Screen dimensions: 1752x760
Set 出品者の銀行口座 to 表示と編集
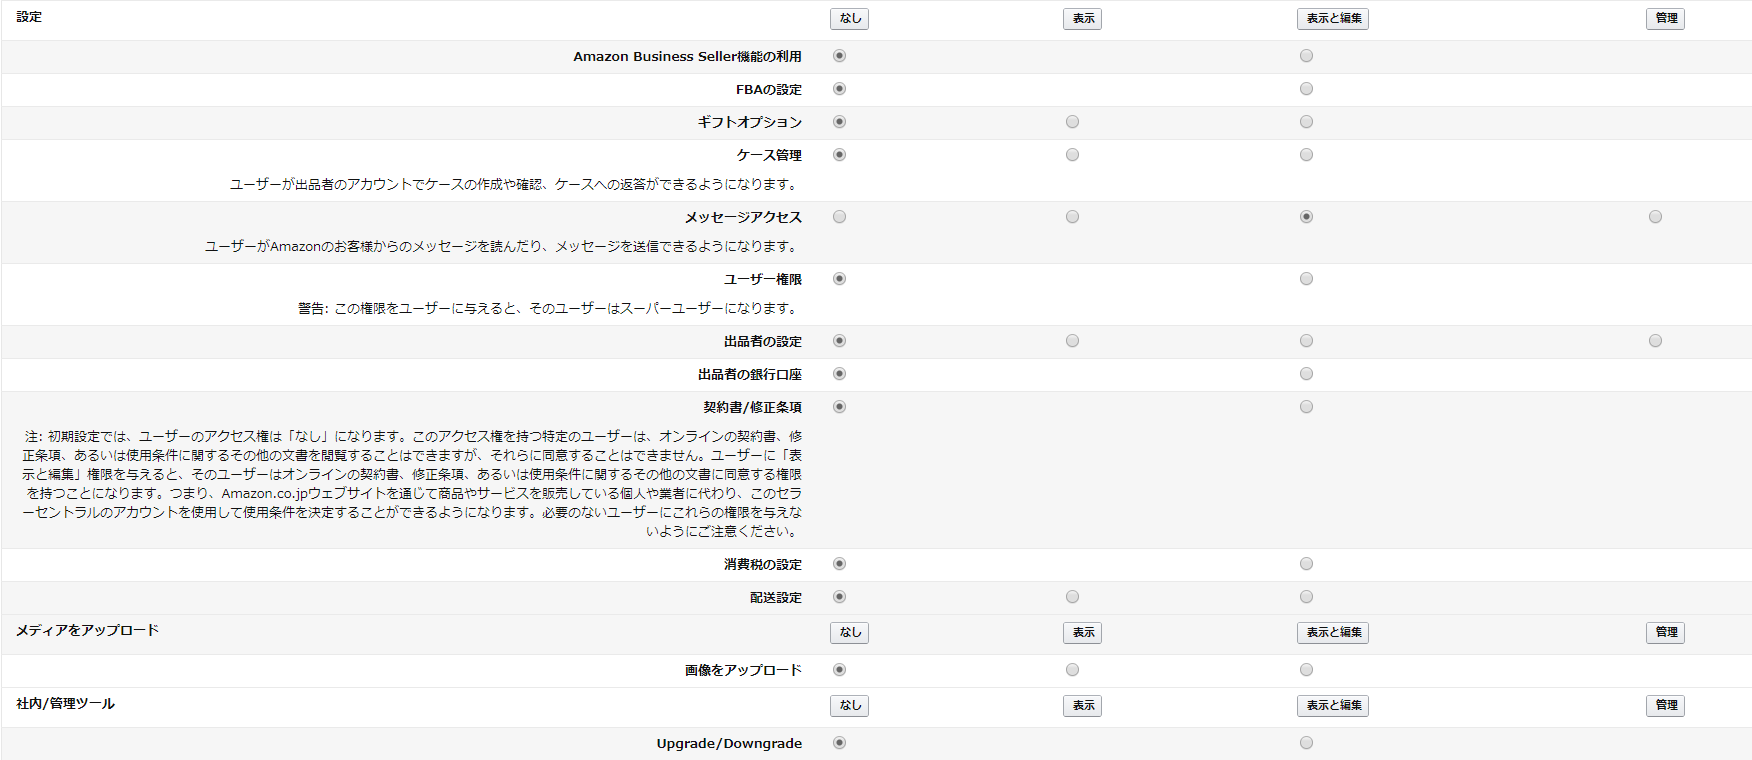coord(1306,374)
